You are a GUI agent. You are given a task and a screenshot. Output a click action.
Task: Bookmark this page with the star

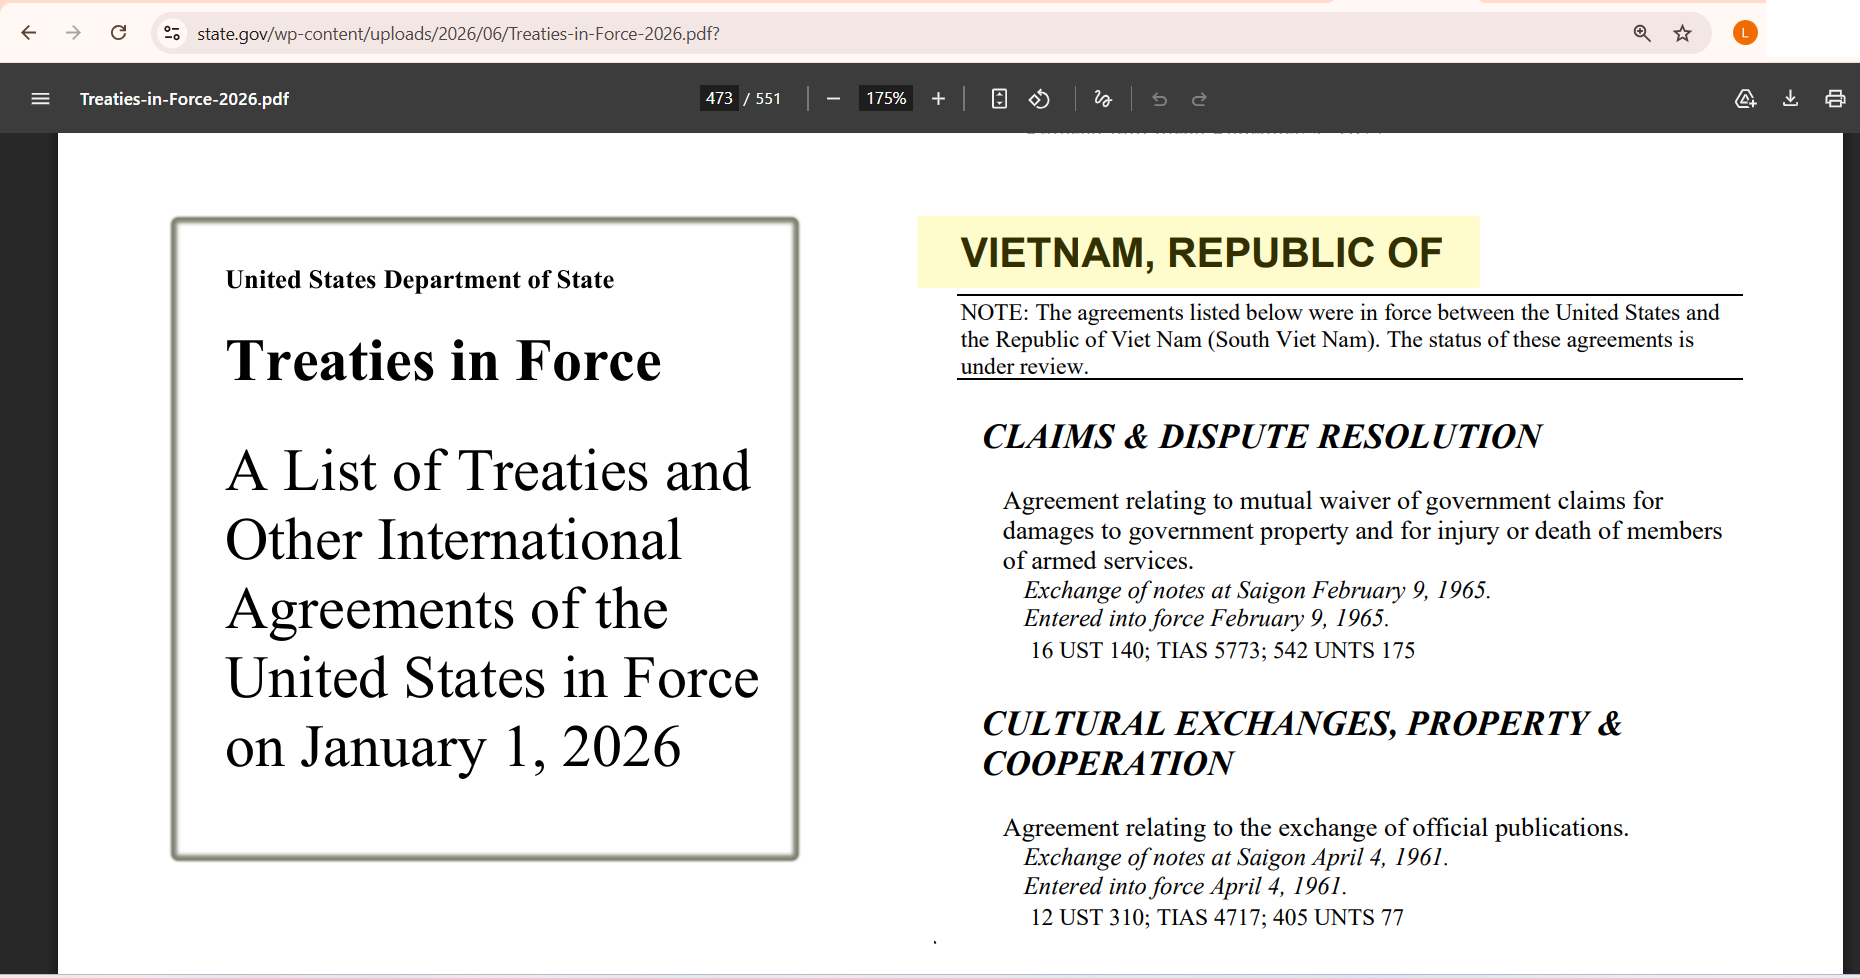(1683, 33)
